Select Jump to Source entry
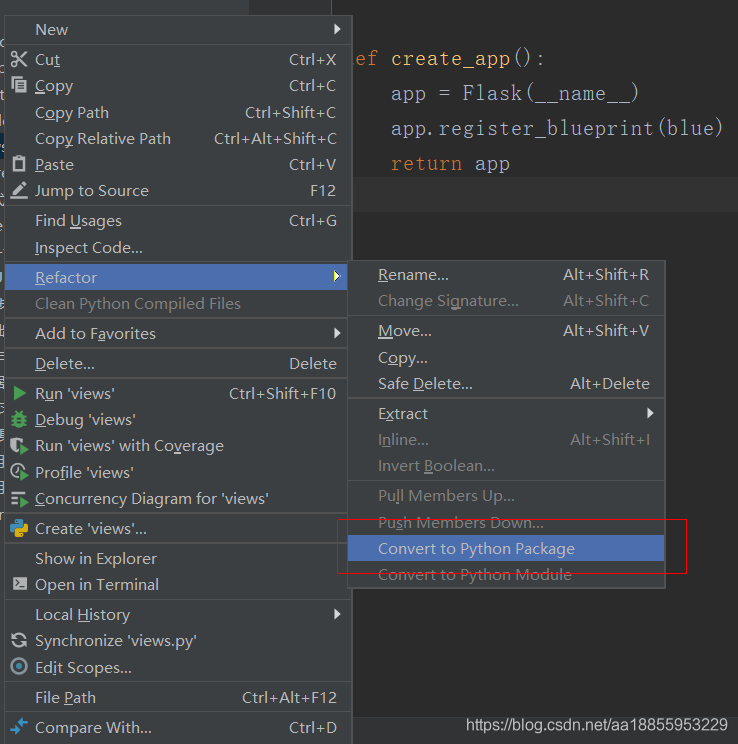Viewport: 738px width, 744px height. coord(178,191)
